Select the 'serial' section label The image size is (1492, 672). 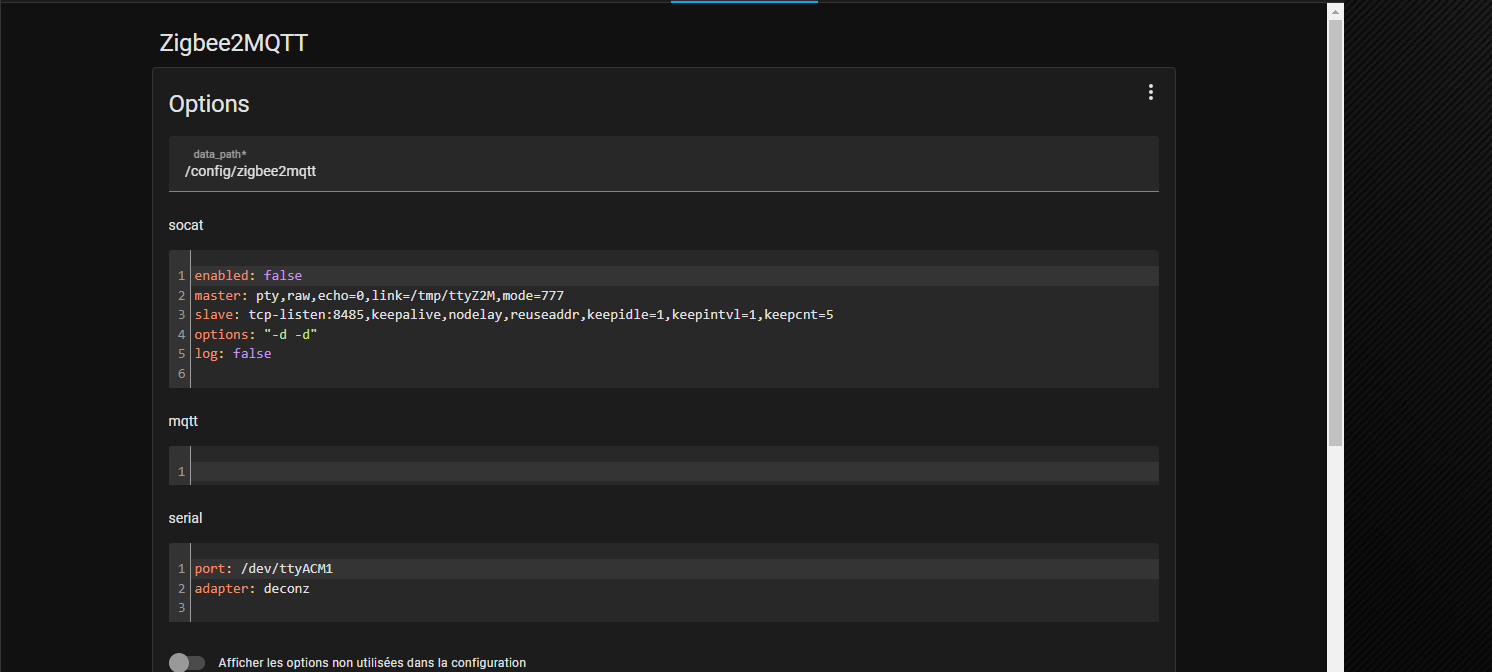(186, 518)
